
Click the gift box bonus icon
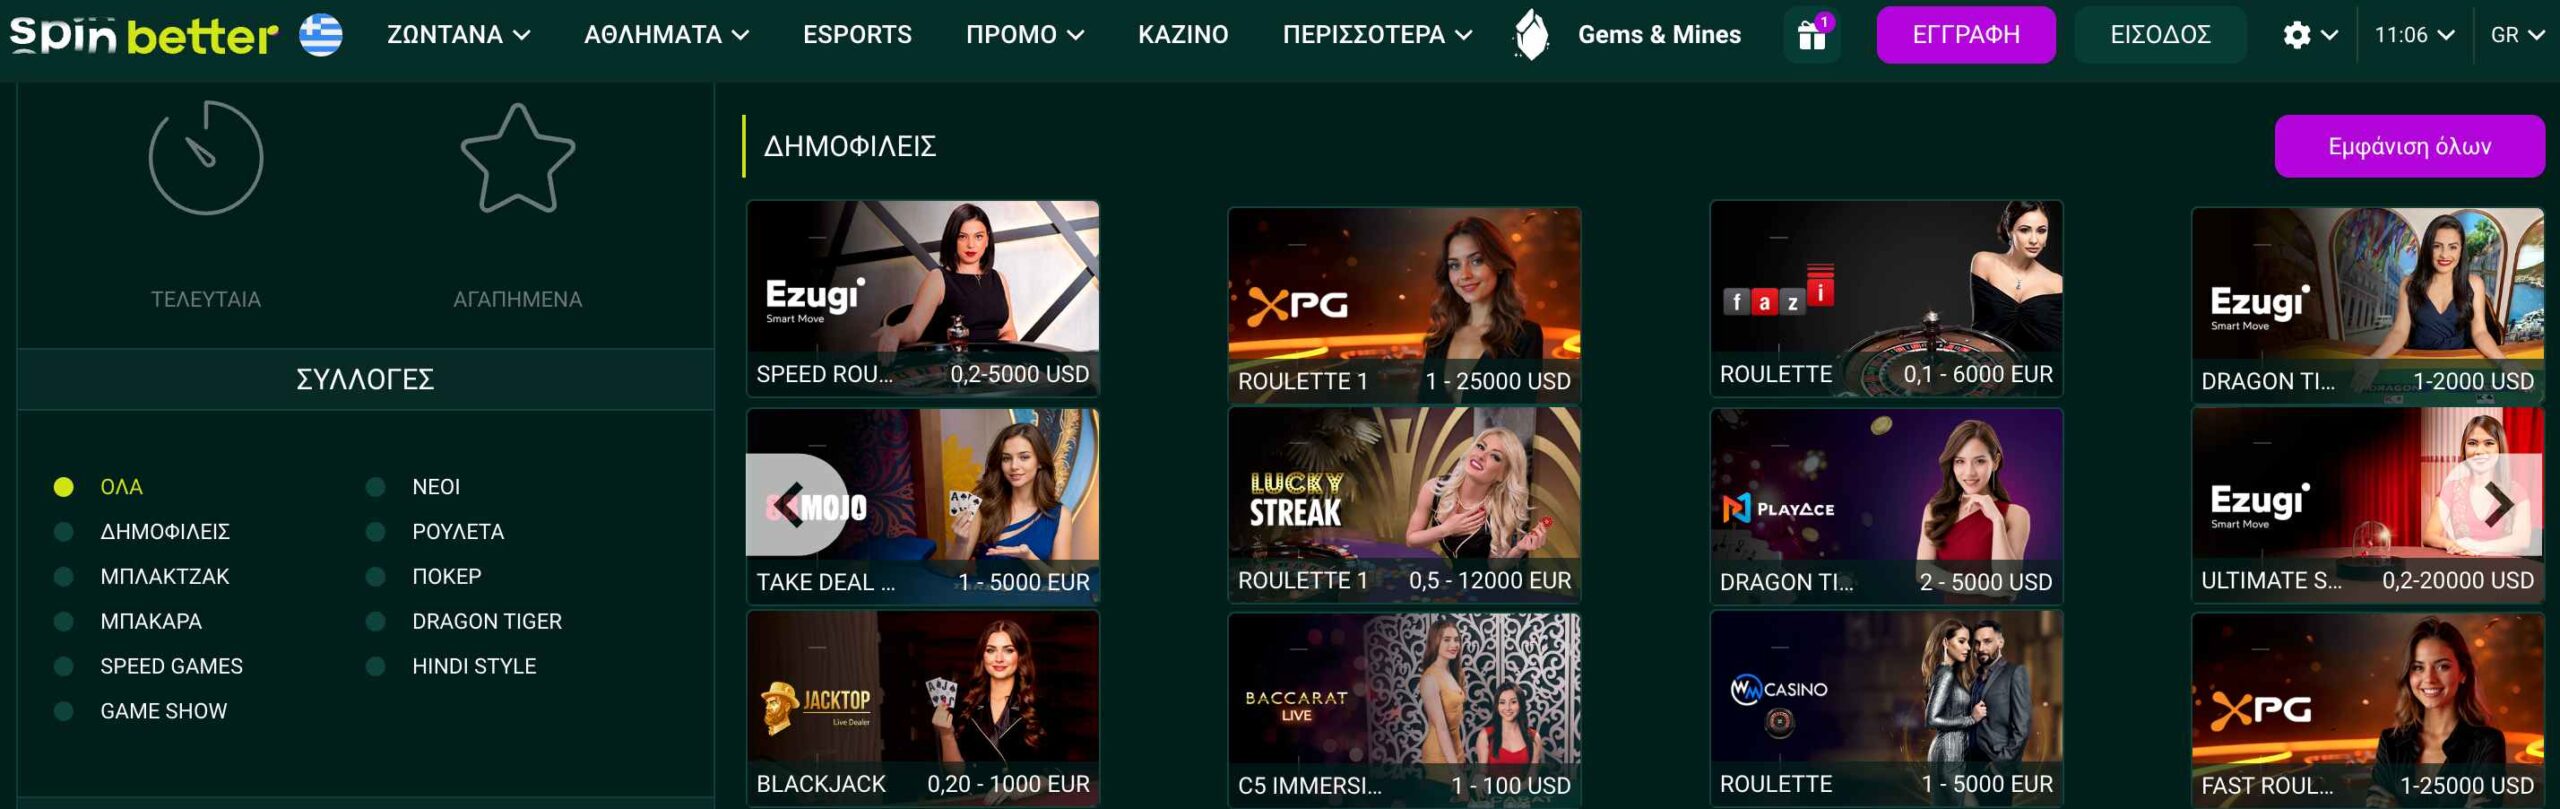(1812, 35)
